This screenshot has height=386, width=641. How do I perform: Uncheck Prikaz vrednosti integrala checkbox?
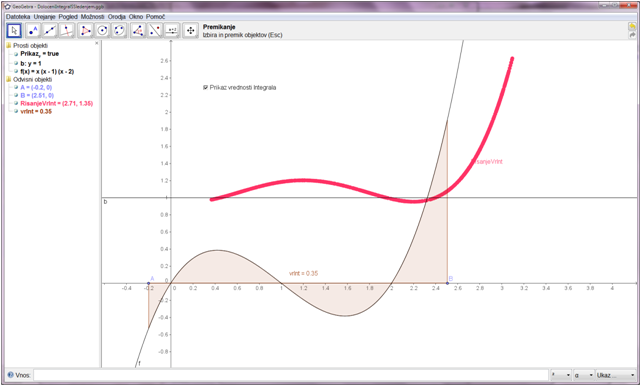tap(206, 88)
